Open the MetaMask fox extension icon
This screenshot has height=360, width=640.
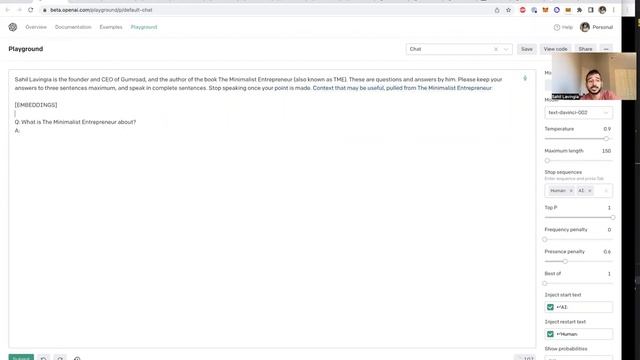tap(545, 10)
